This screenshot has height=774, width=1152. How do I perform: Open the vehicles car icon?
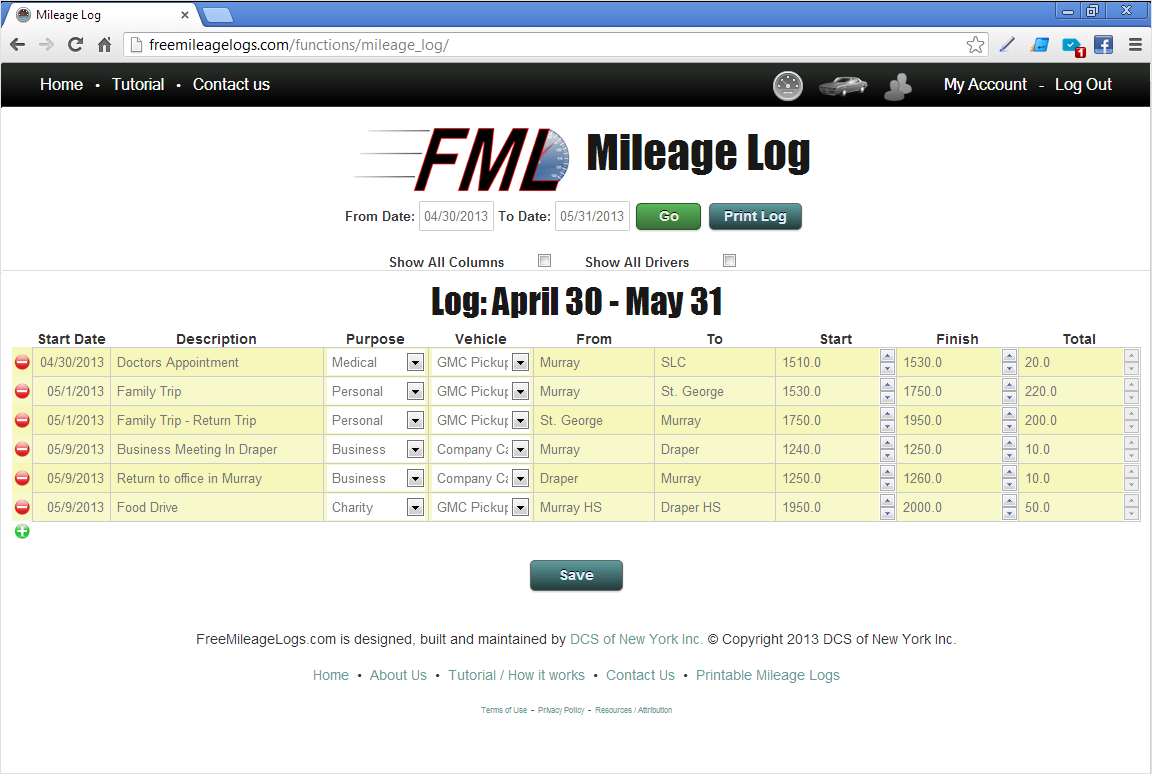[x=843, y=85]
